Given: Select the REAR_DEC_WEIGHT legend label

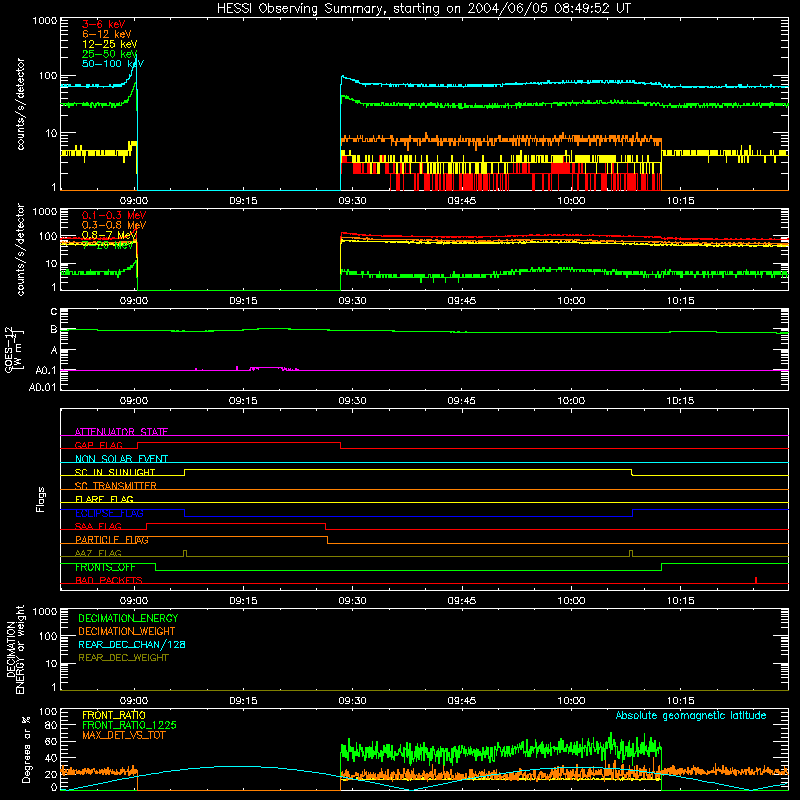Looking at the screenshot, I should click(x=123, y=658).
